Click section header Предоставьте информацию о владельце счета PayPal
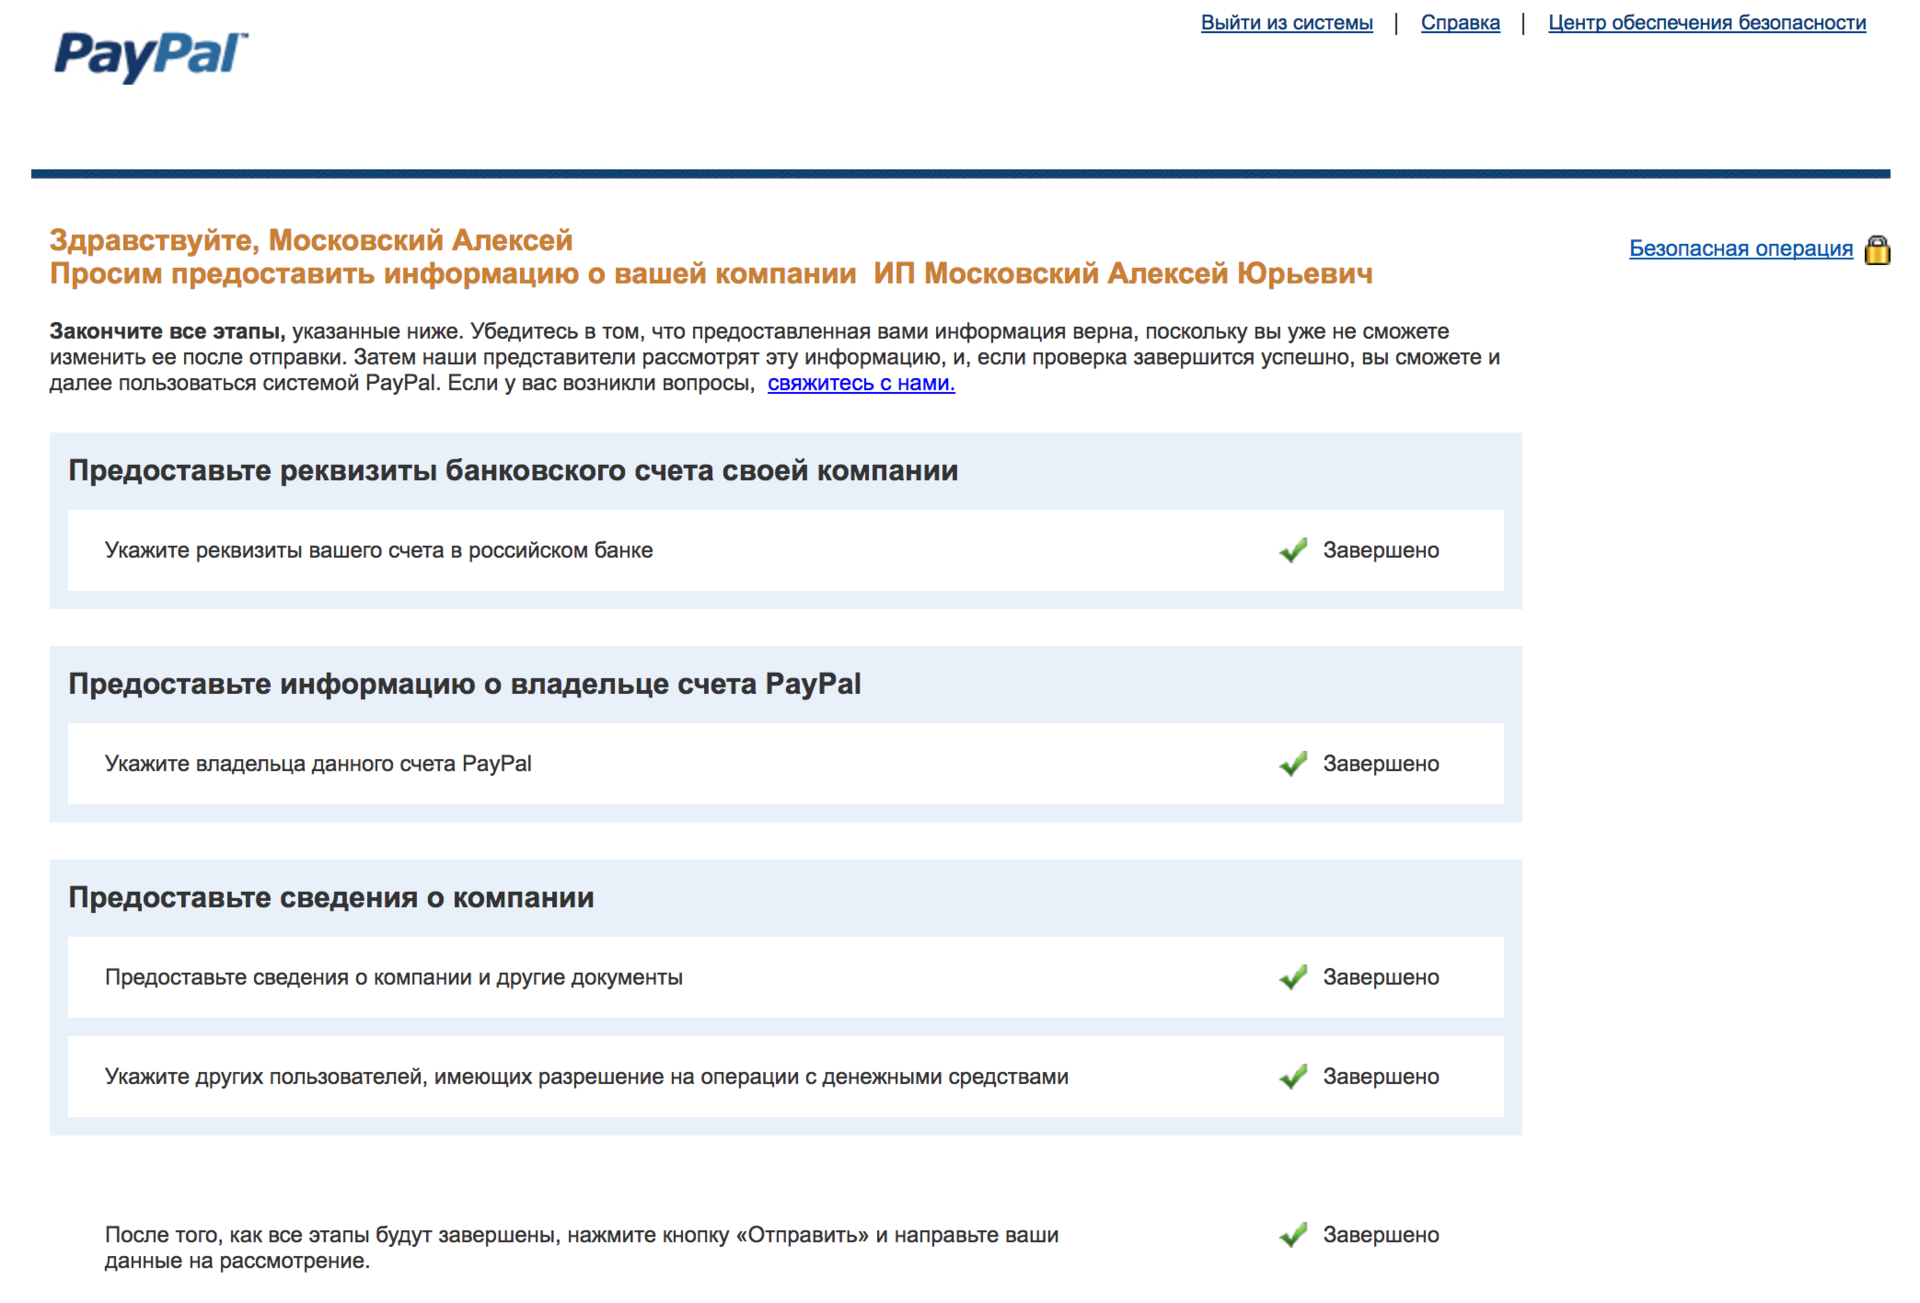This screenshot has height=1303, width=1920. (x=464, y=684)
